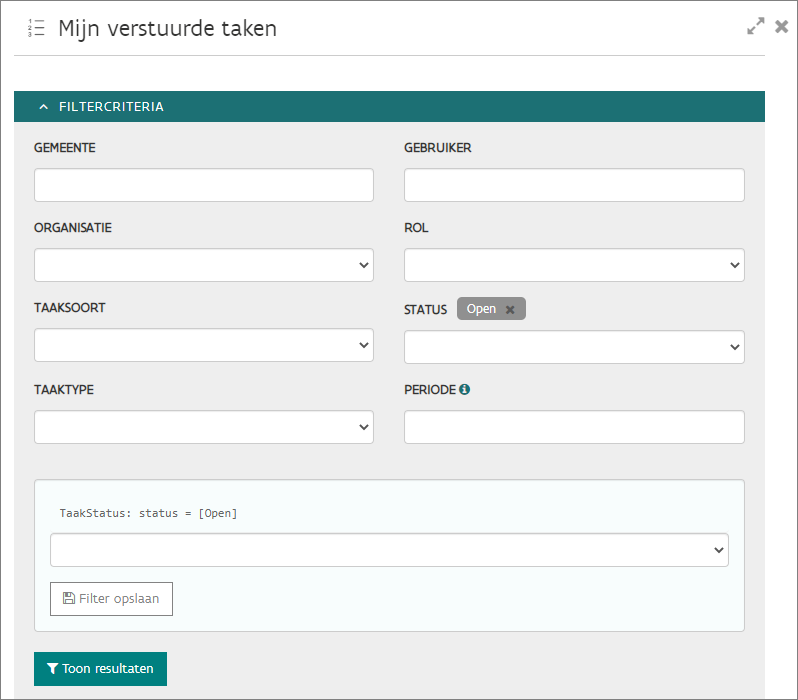Click the Periode date input field
798x700 pixels.
[574, 427]
